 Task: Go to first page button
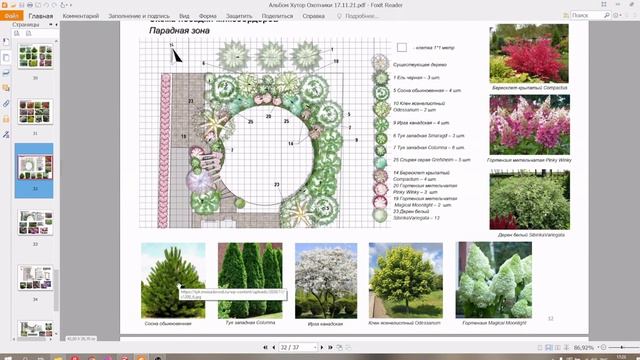265,347
